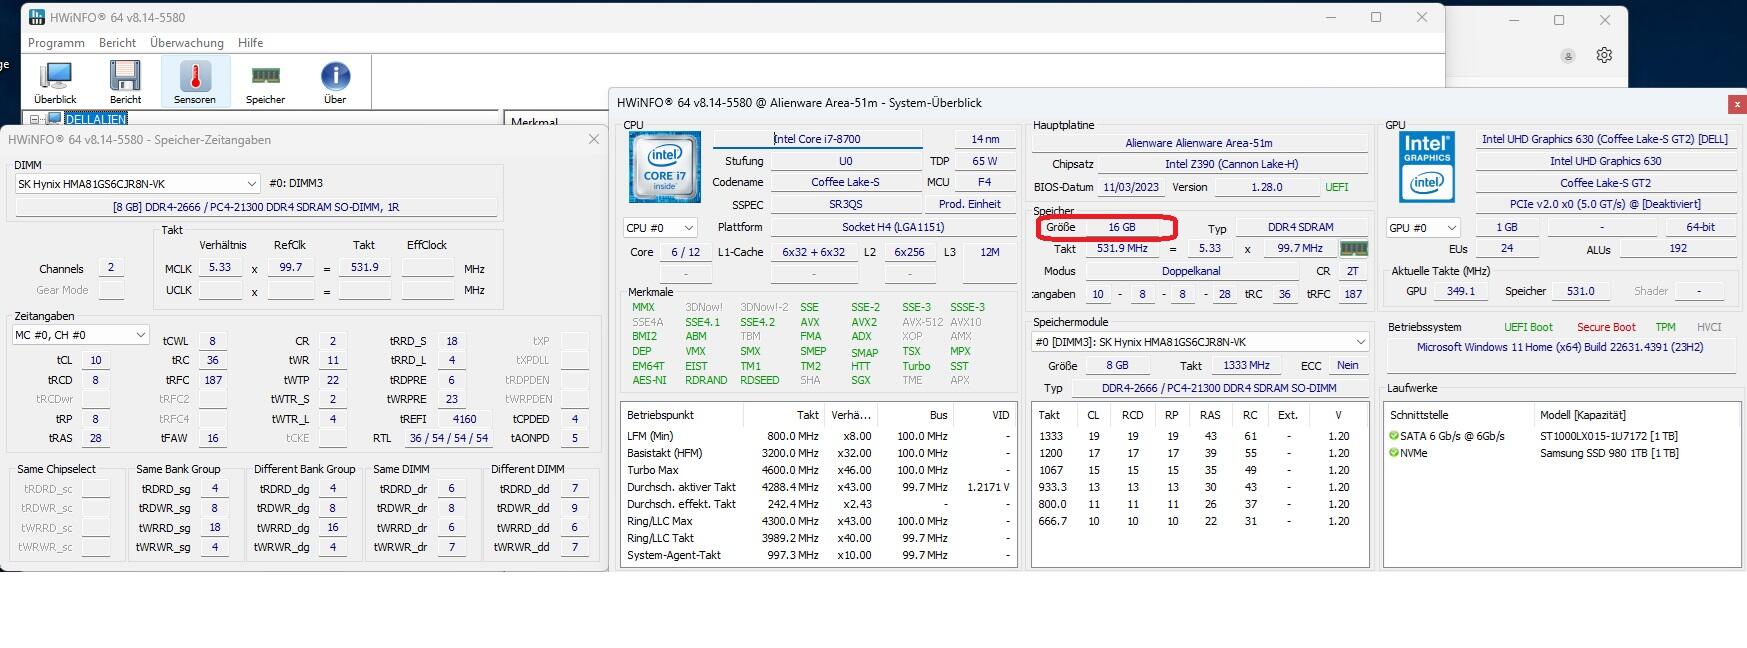This screenshot has width=1747, height=648.
Task: Open the Programm menu
Action: [56, 43]
